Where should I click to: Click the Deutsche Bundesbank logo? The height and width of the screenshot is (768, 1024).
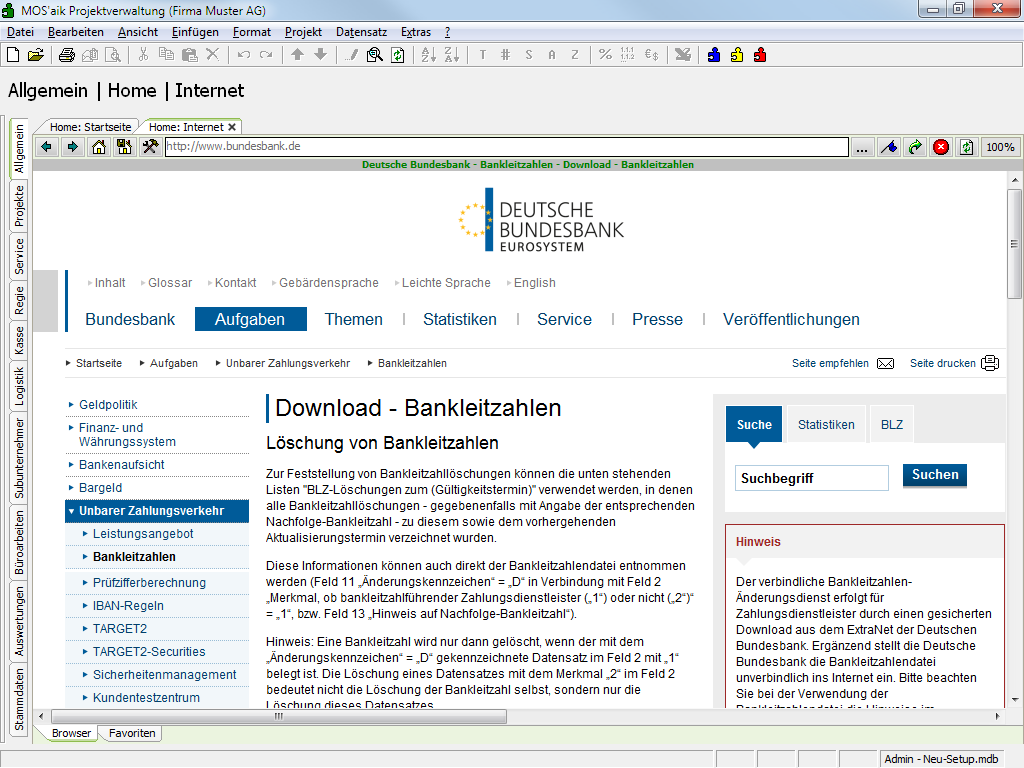pos(541,220)
